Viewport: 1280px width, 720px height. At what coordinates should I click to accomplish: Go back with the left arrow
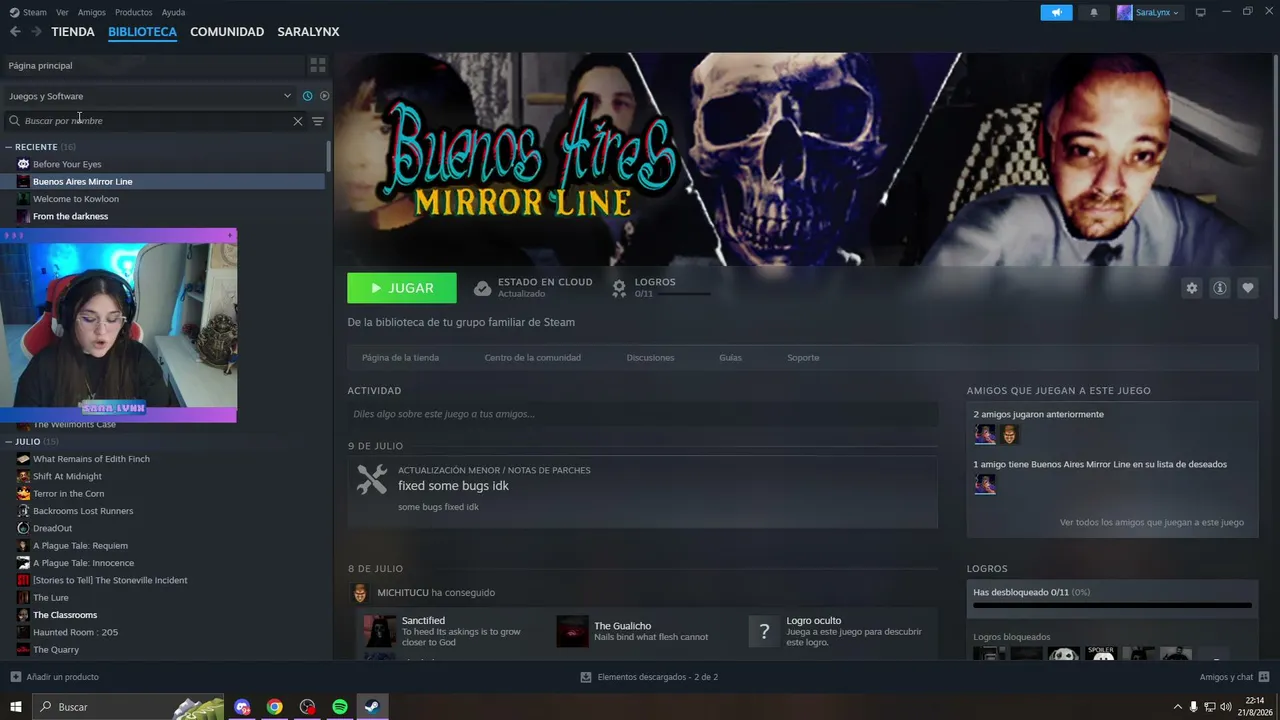[15, 32]
